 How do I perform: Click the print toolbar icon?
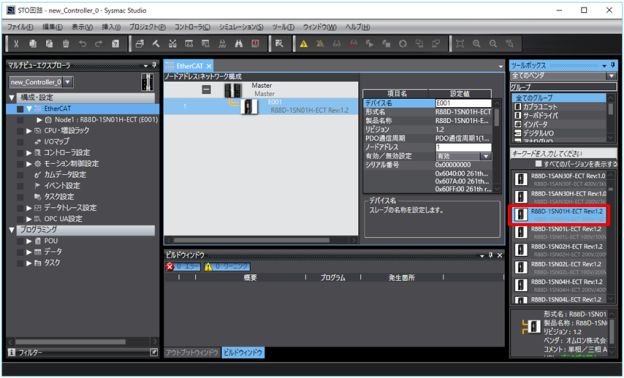pyautogui.click(x=140, y=44)
